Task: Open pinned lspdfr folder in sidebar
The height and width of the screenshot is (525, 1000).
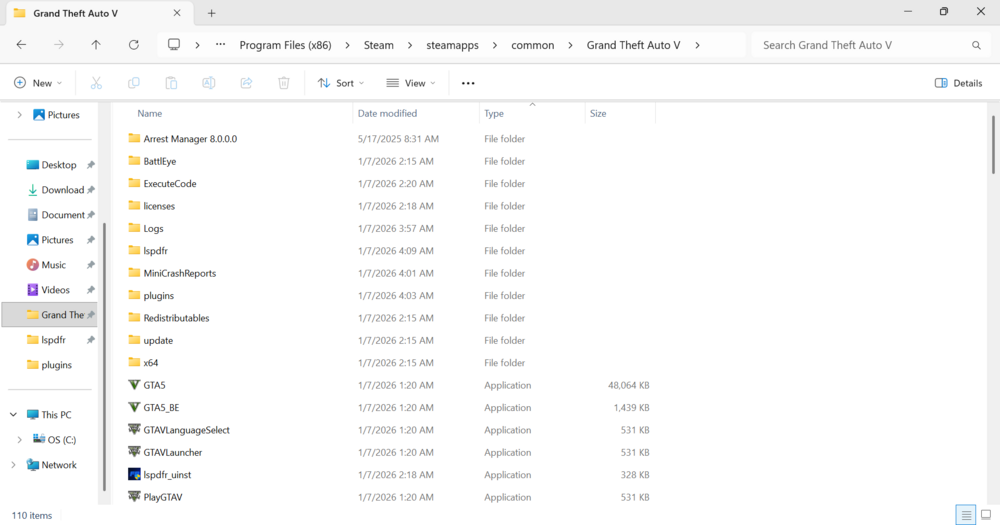Action: coord(53,339)
